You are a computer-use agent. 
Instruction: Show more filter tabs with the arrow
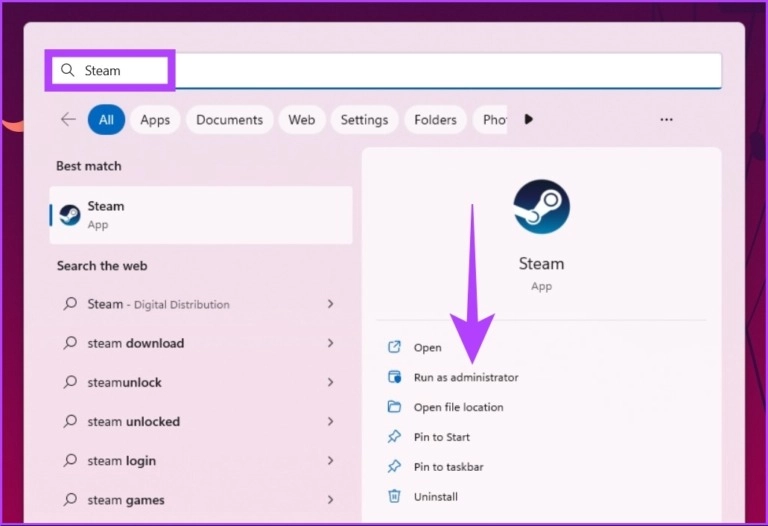pos(528,119)
